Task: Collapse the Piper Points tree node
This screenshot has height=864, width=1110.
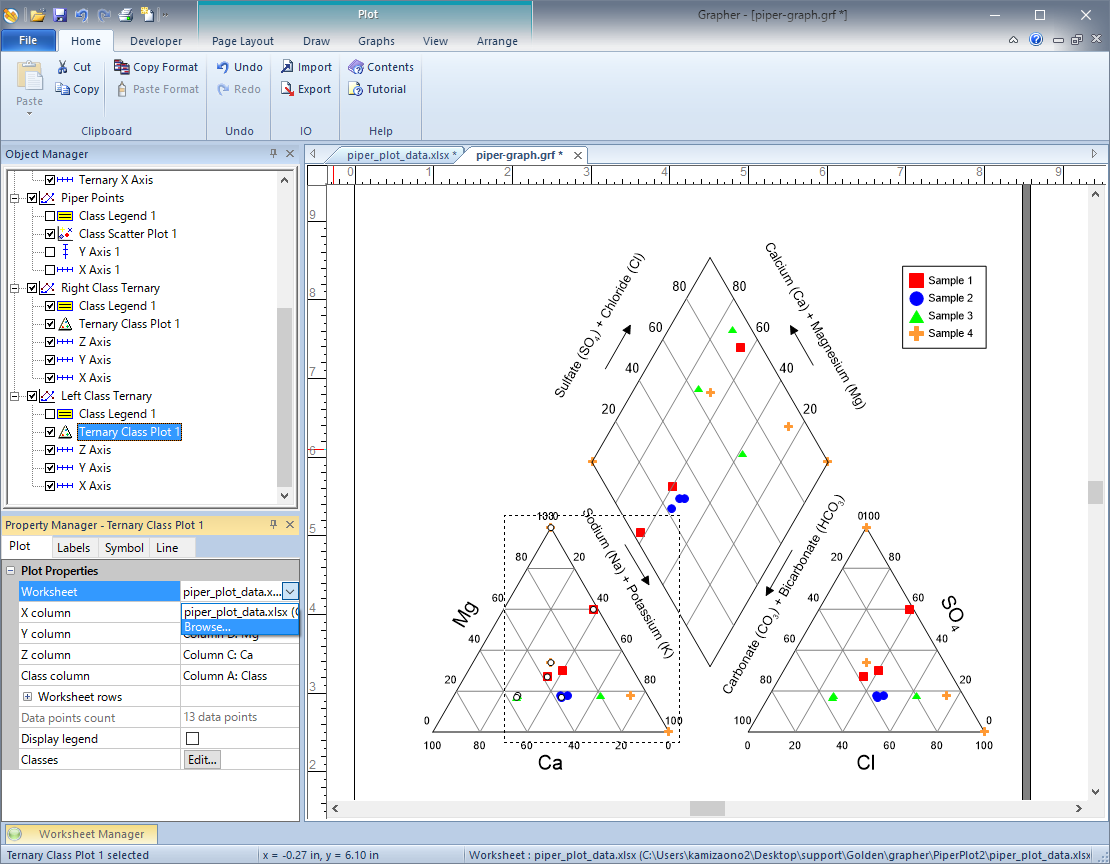Action: [x=14, y=198]
